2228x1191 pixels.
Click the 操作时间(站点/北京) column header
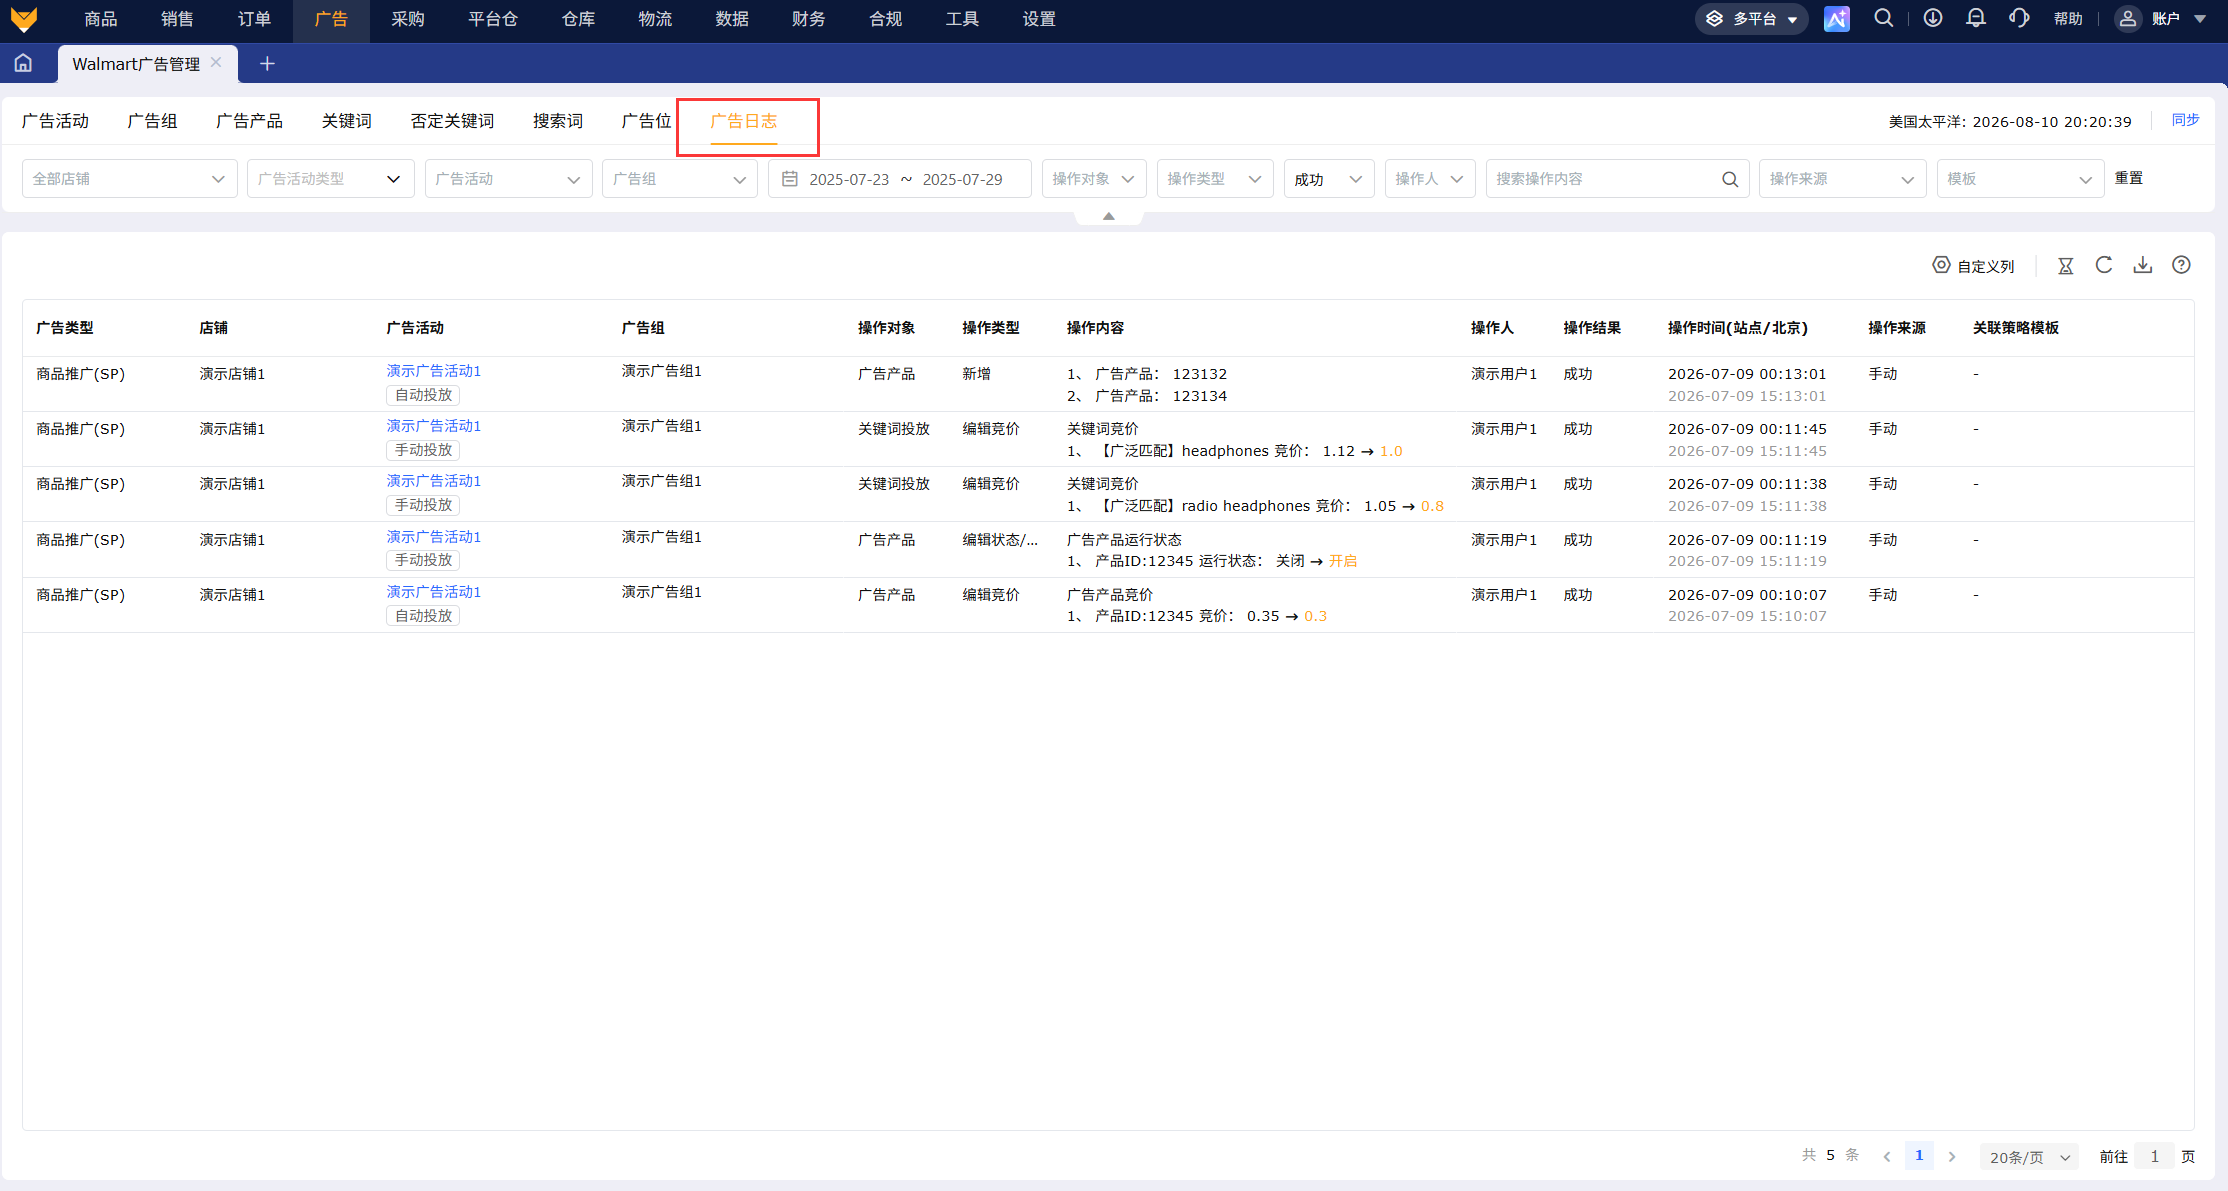pos(1738,328)
